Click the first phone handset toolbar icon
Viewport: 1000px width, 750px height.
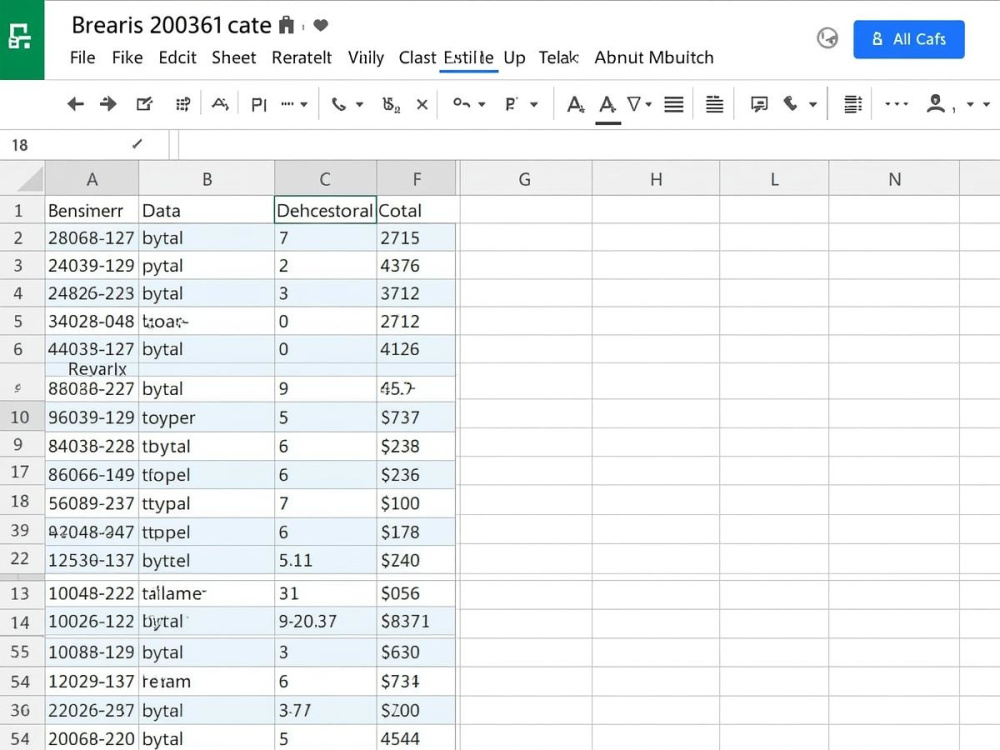(x=338, y=104)
